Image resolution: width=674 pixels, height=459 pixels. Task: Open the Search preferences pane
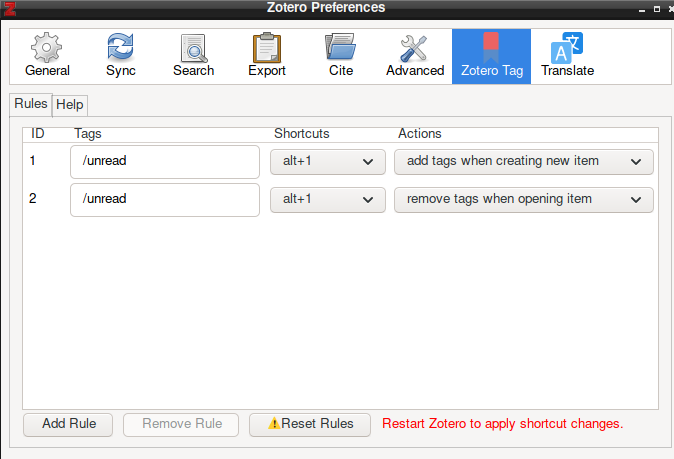tap(193, 56)
